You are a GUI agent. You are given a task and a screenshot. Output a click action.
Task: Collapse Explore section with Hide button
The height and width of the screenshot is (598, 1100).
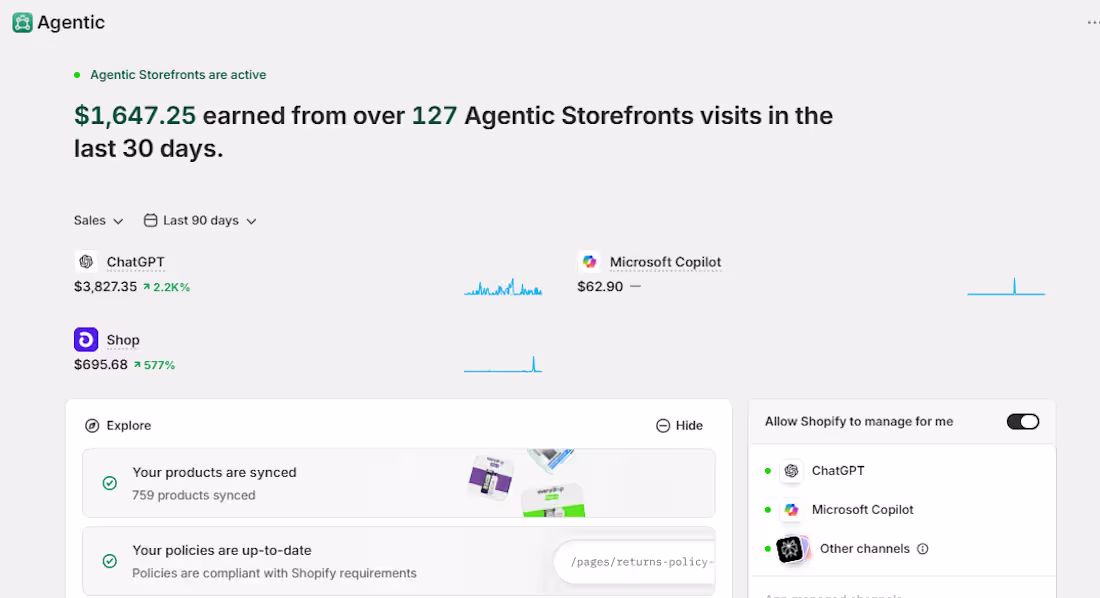(x=679, y=425)
